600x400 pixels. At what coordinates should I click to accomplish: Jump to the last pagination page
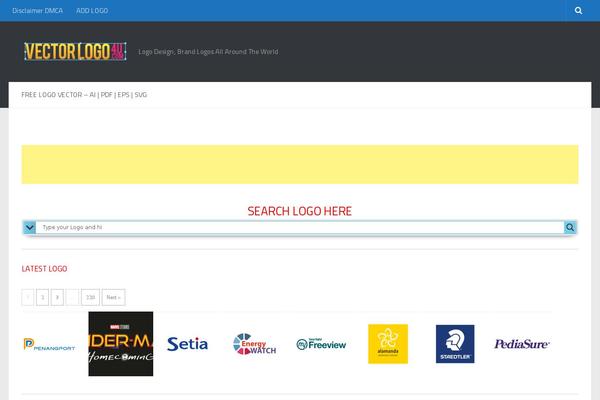pyautogui.click(x=90, y=297)
